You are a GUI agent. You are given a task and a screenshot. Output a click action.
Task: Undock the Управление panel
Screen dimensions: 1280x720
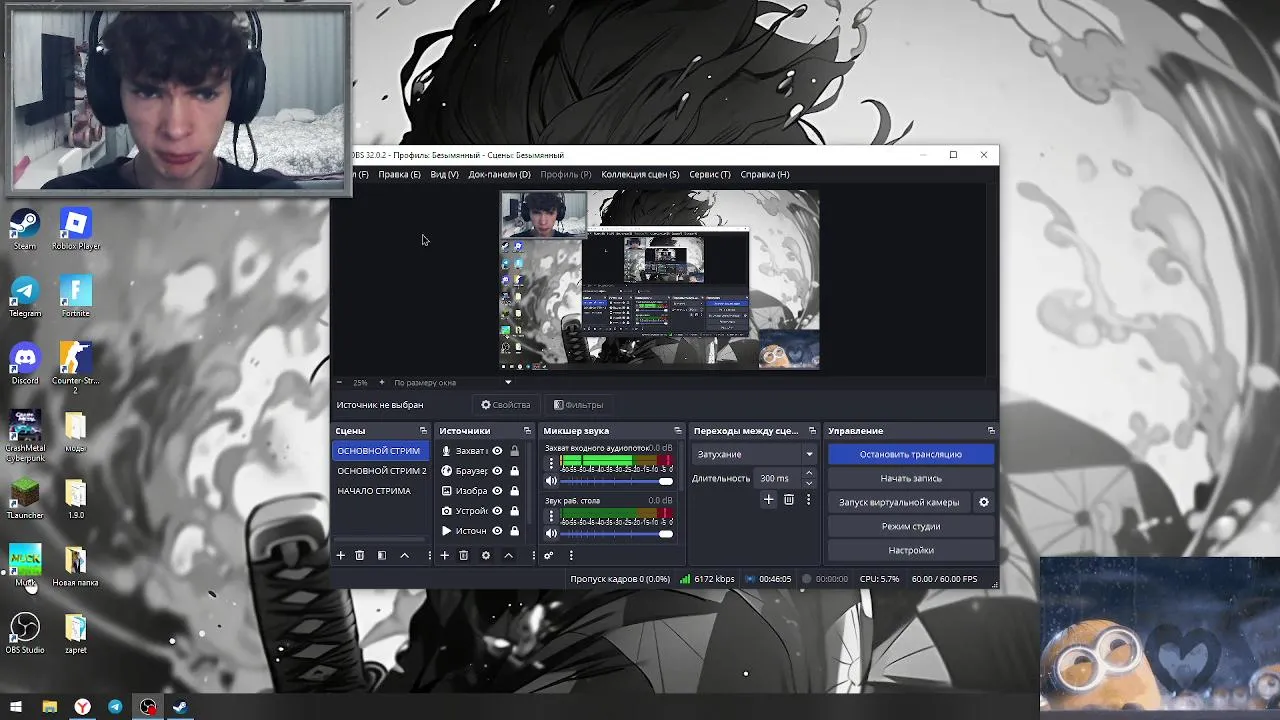[x=991, y=431]
